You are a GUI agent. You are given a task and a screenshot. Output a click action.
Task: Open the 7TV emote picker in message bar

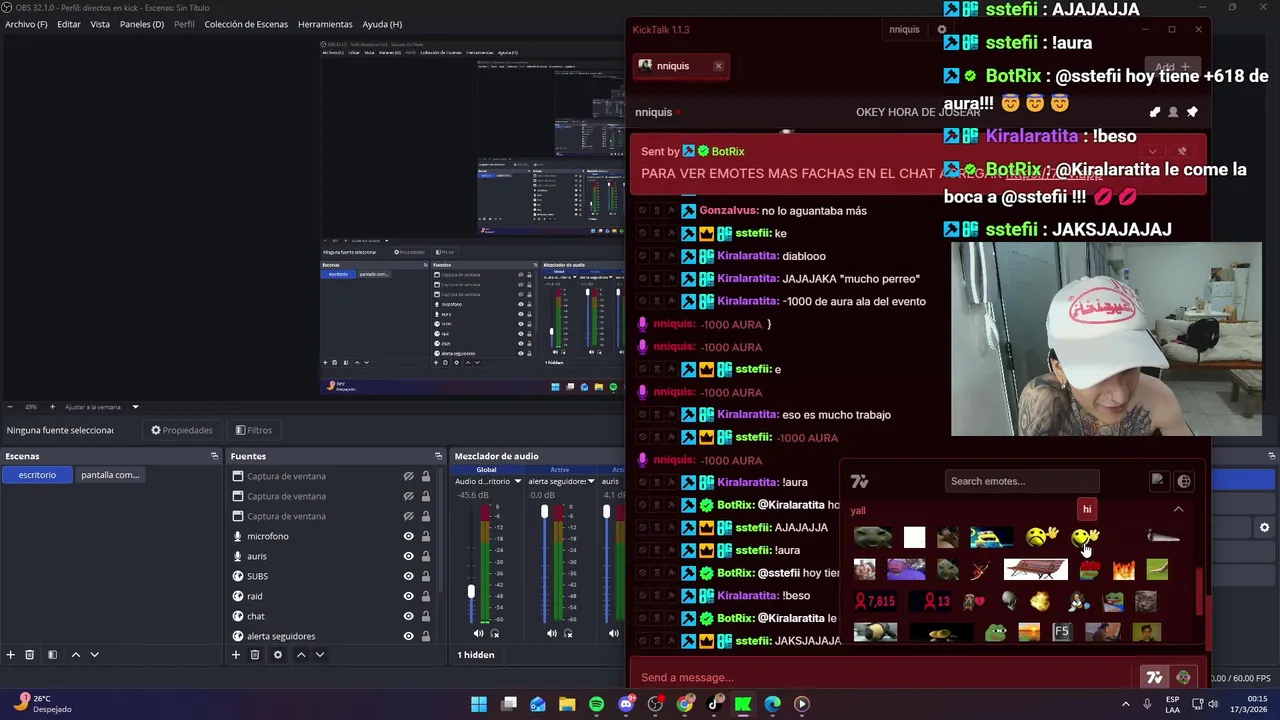pos(1154,677)
